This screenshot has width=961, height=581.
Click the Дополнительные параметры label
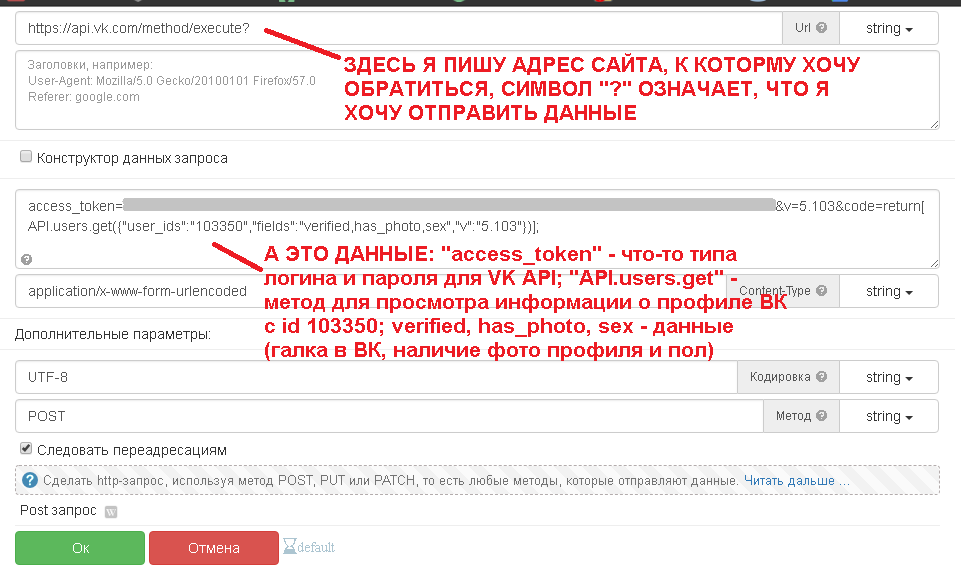click(113, 335)
